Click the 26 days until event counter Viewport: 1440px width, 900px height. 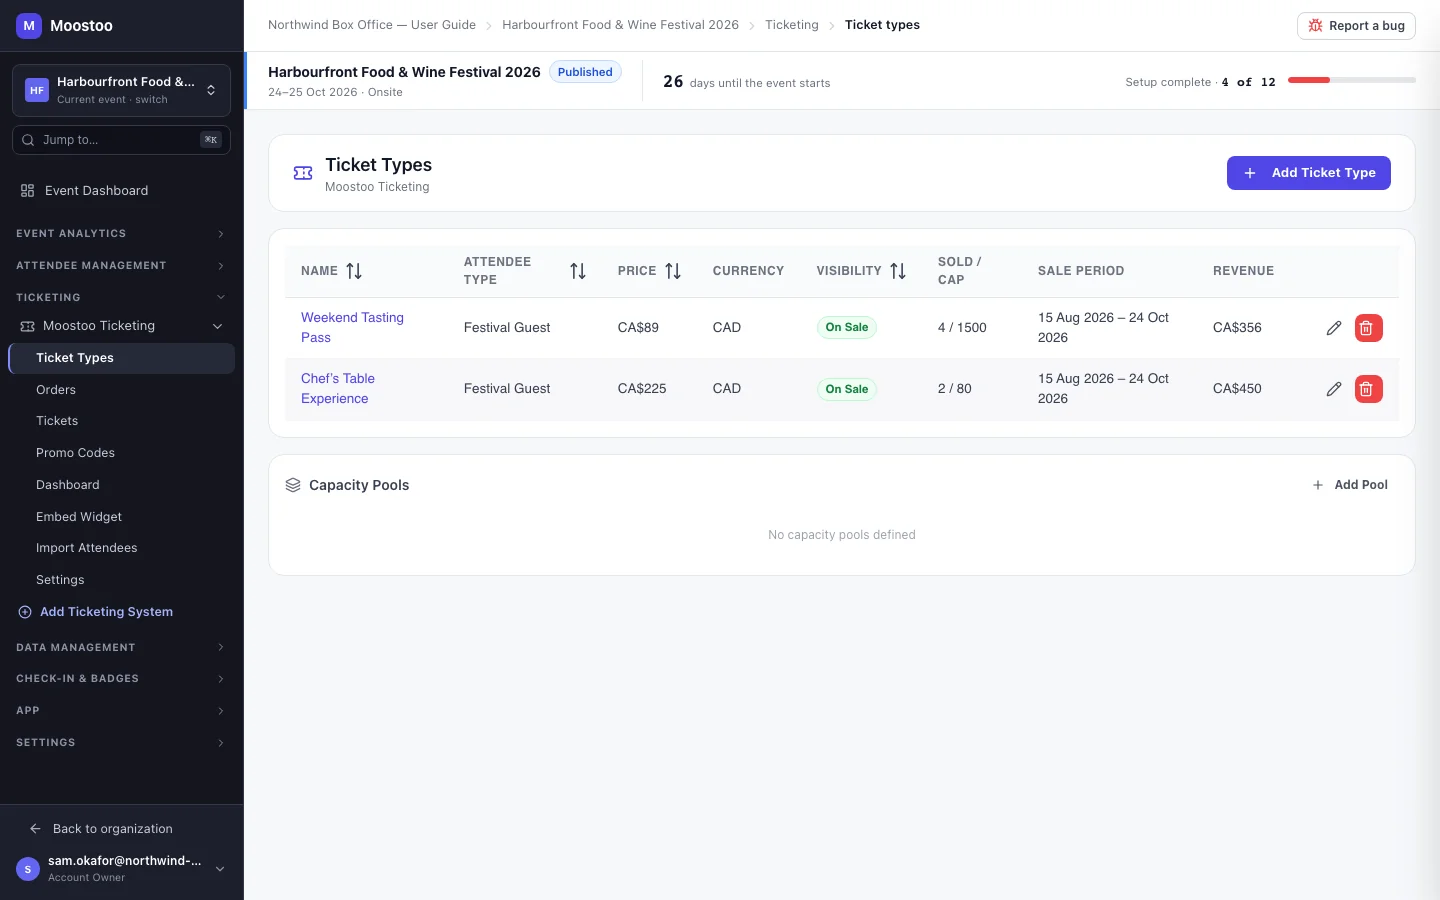746,82
